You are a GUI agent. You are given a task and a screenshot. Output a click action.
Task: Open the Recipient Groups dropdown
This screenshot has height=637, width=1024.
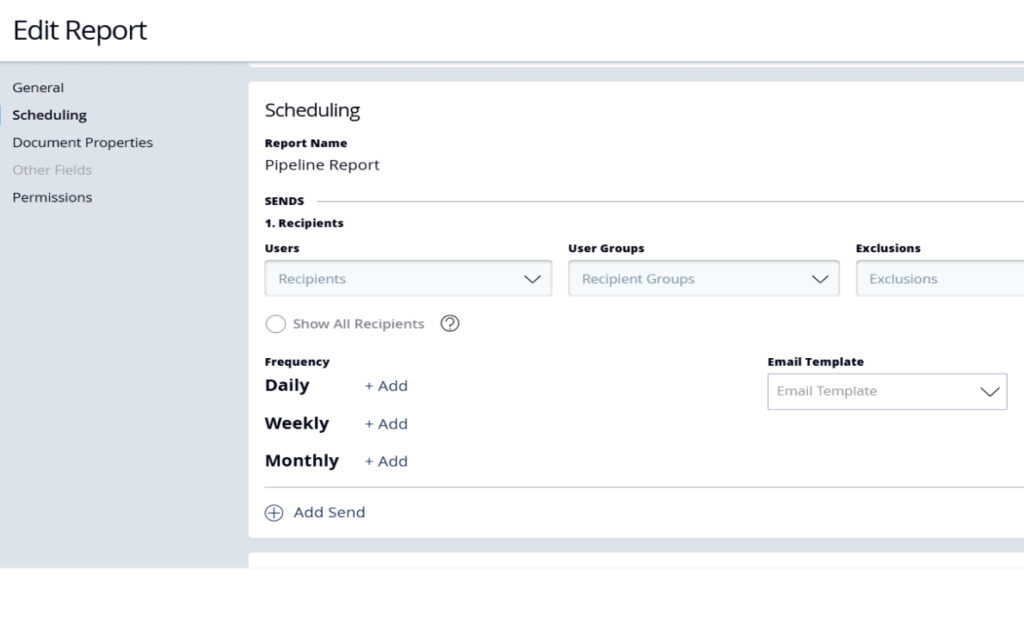coord(703,278)
